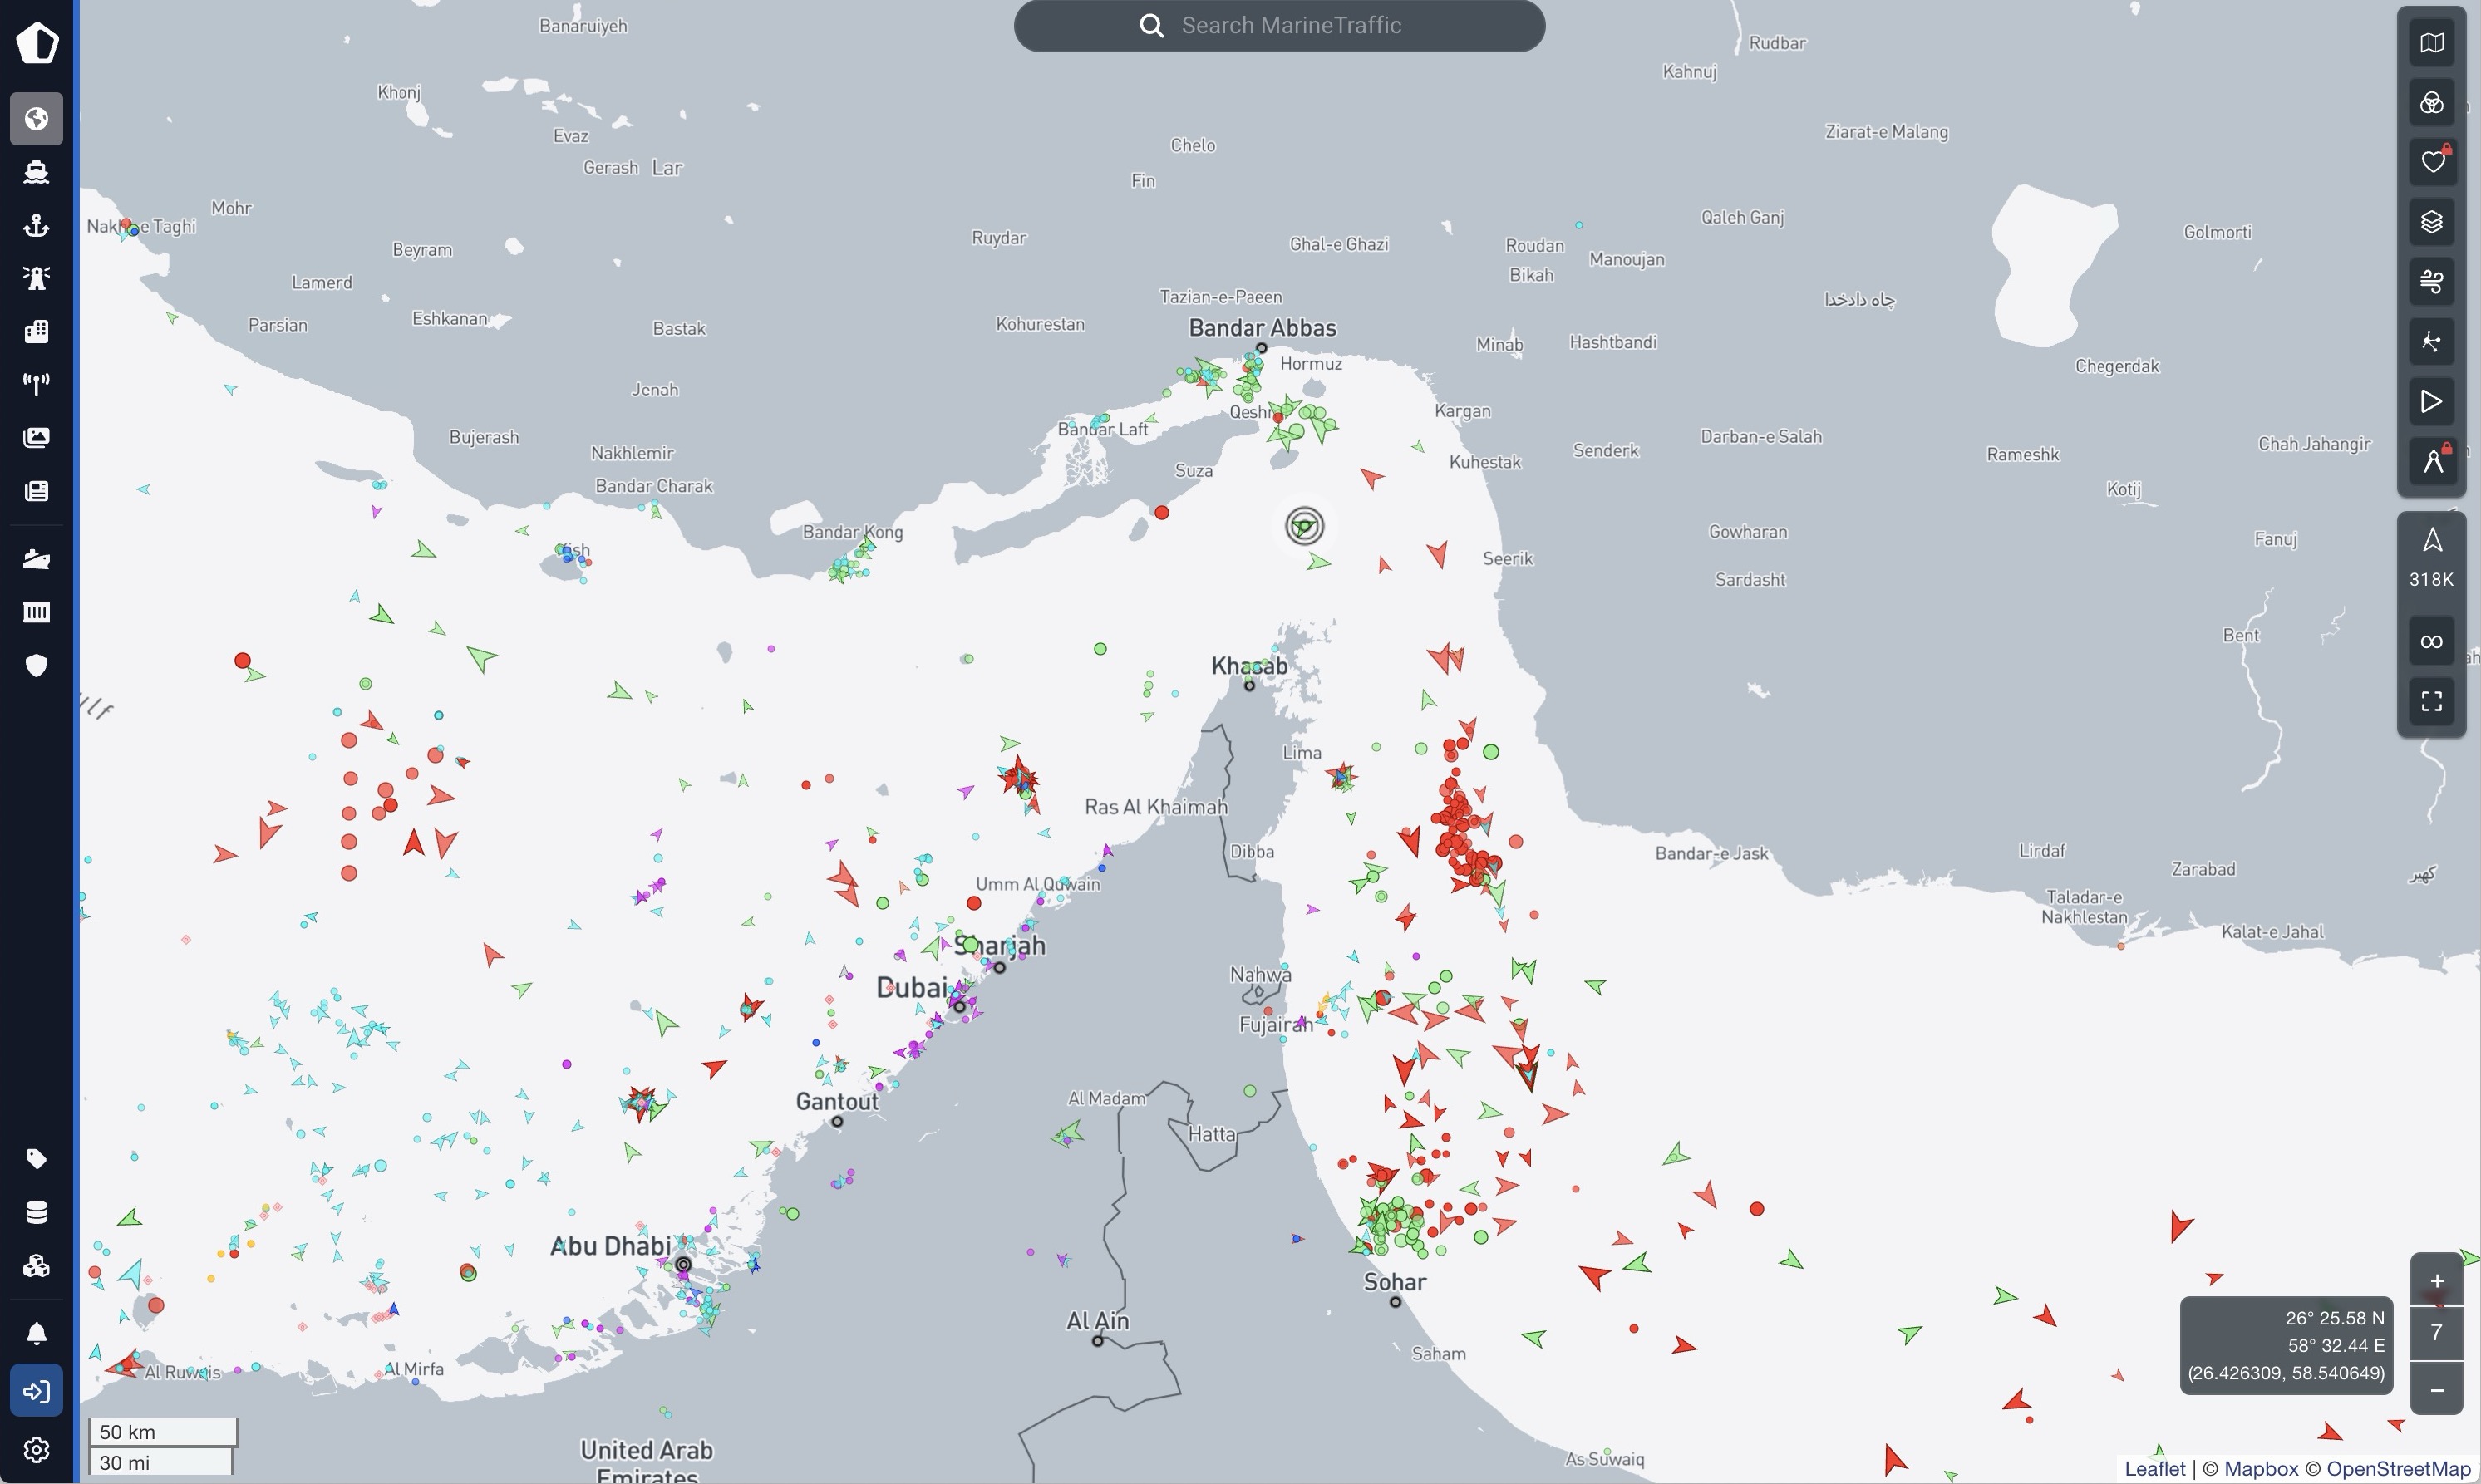Open the weather wind layer icon

(x=2432, y=281)
